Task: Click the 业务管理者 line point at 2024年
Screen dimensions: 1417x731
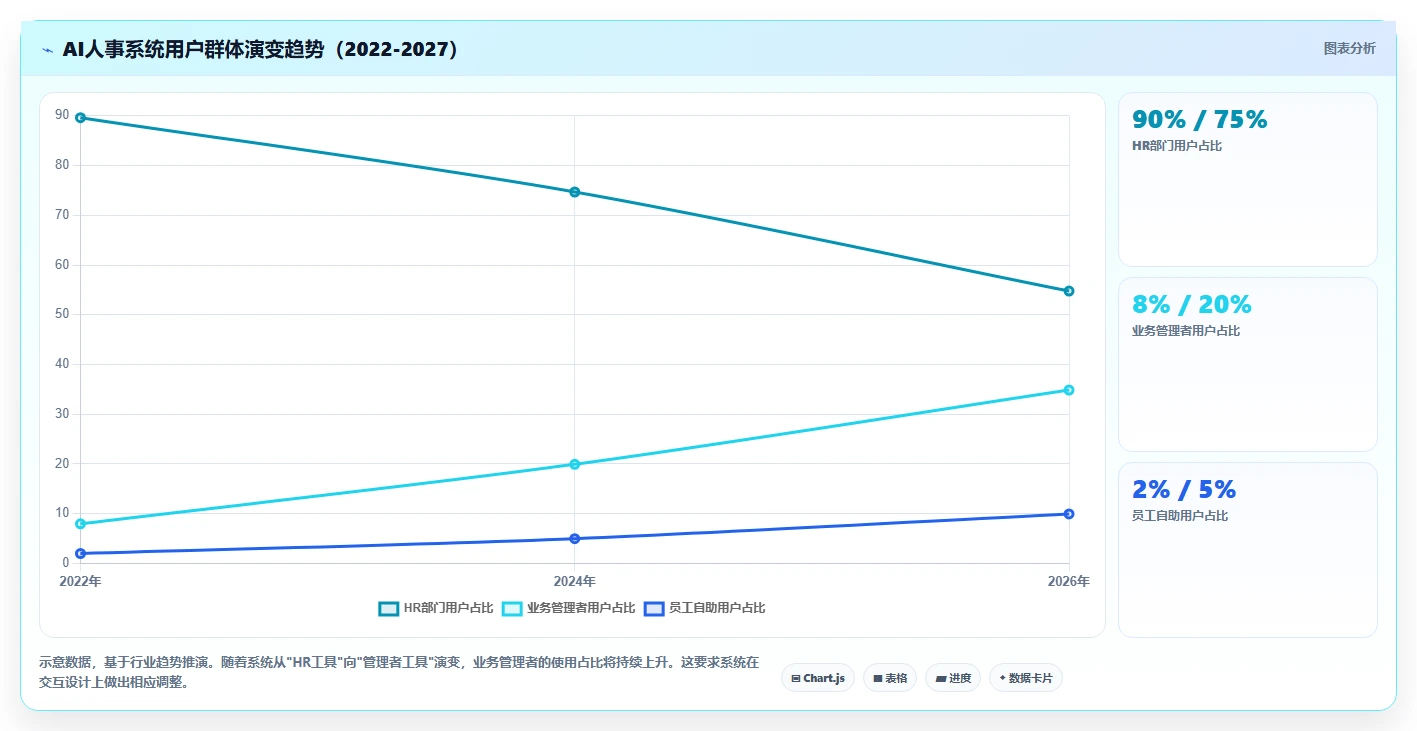Action: (575, 464)
